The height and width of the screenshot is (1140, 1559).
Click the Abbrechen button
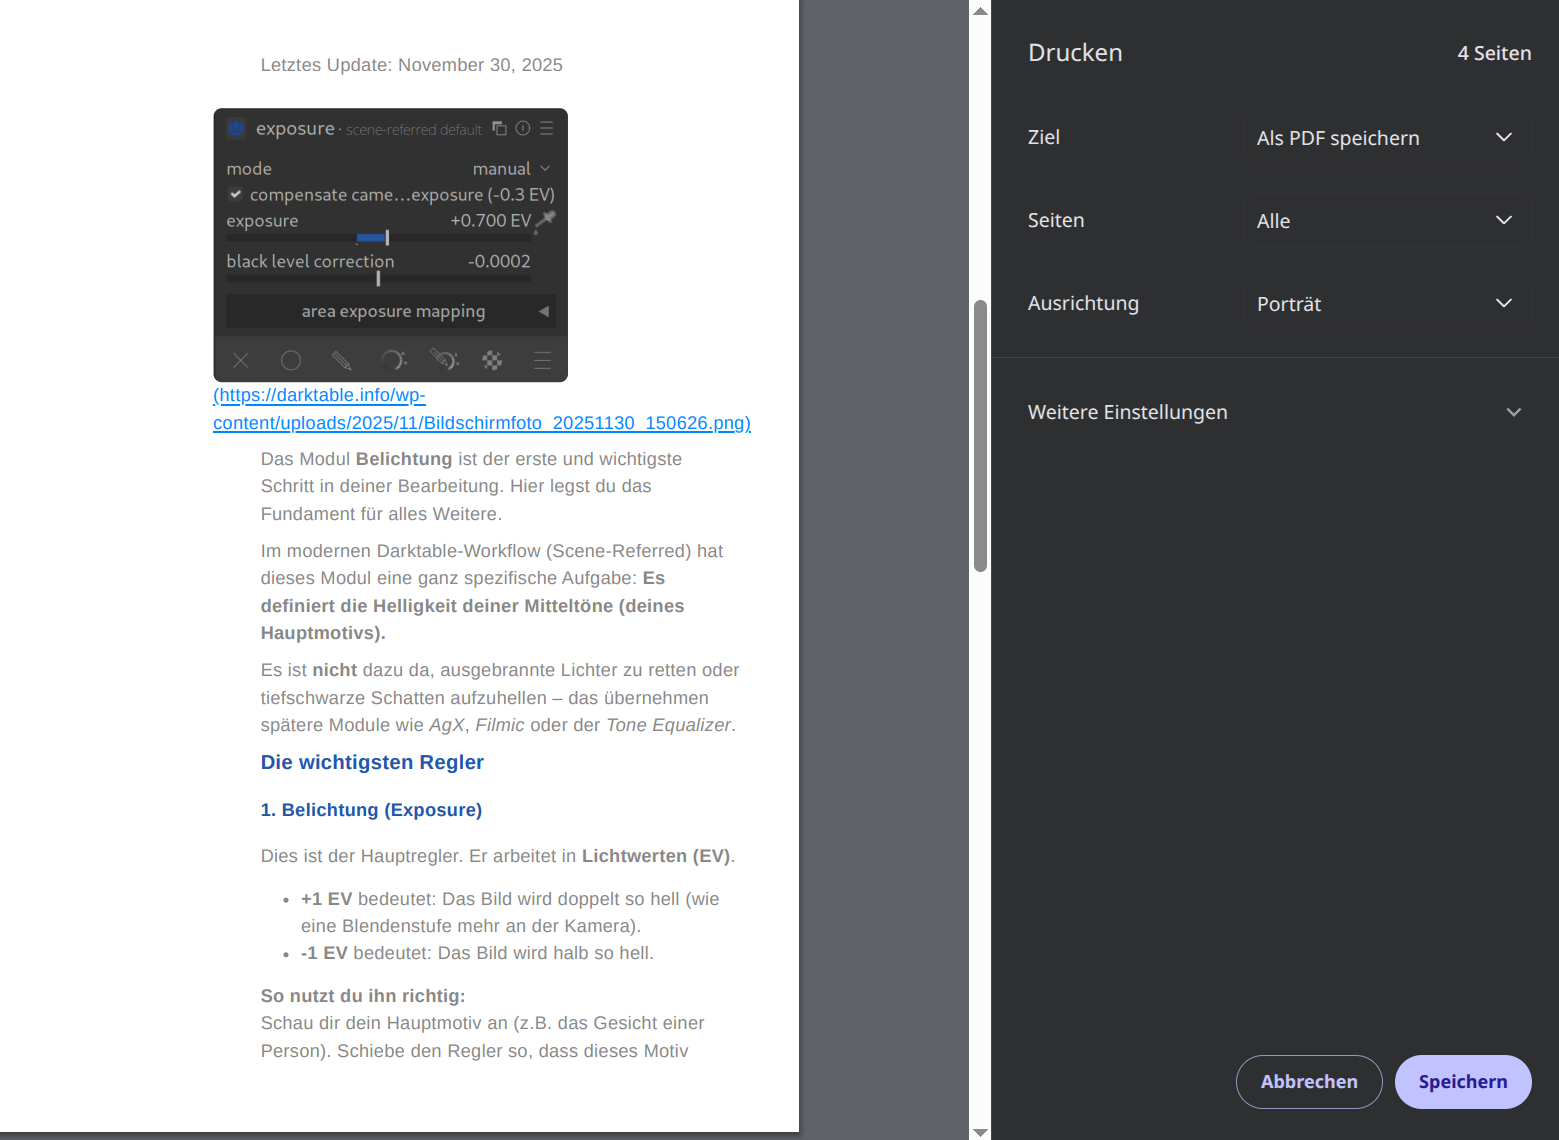pyautogui.click(x=1309, y=1082)
